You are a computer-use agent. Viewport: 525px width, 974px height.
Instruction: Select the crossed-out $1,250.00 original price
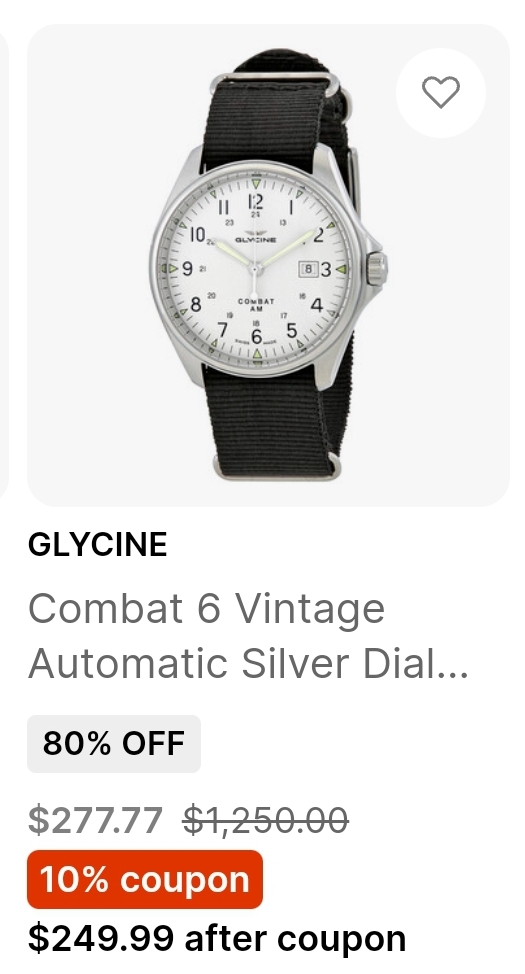[265, 820]
